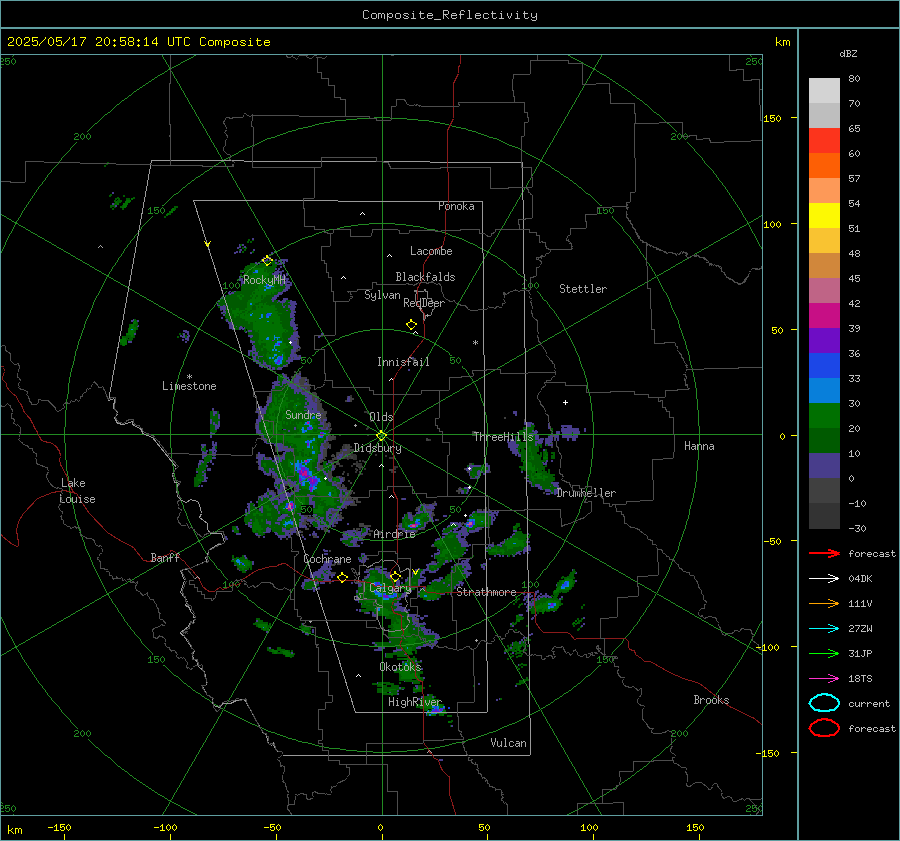Click the Sylvan label
Image resolution: width=900 pixels, height=841 pixels.
tap(382, 295)
